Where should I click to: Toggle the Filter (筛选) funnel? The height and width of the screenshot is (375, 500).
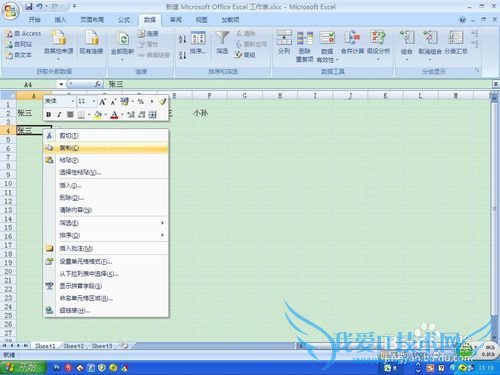[x=222, y=42]
